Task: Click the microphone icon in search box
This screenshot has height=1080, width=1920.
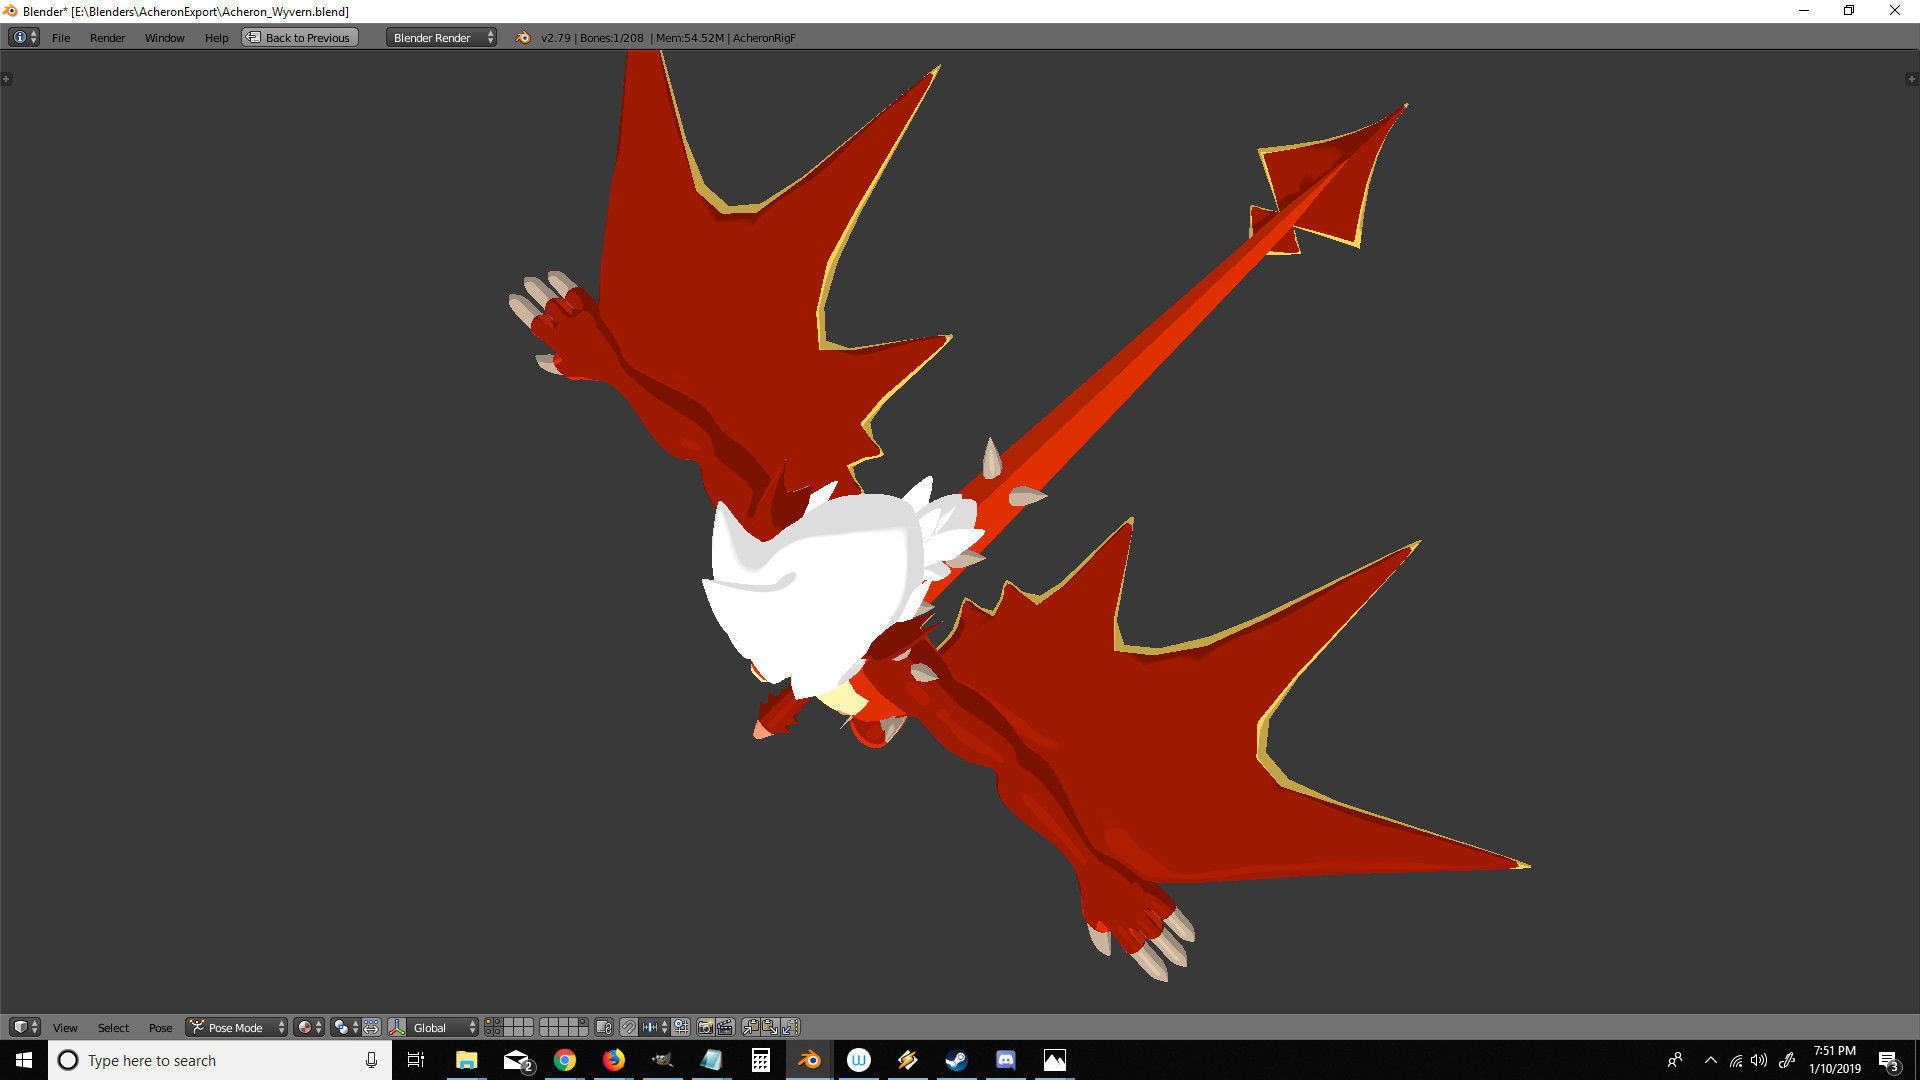Action: click(x=371, y=1060)
